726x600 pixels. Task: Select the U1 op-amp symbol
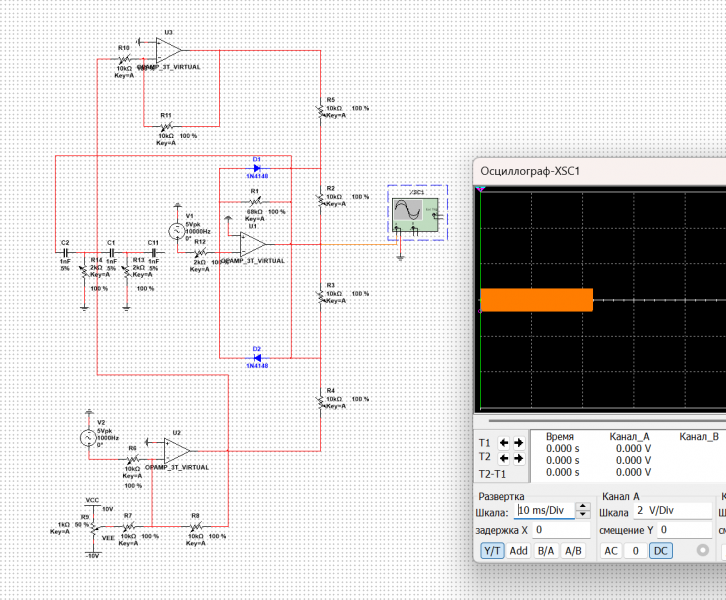(251, 244)
